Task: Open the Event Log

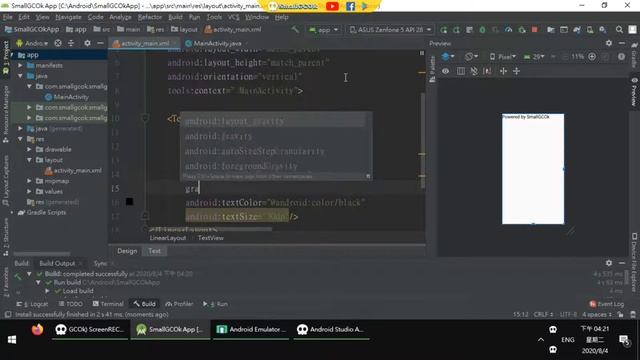Action: [x=607, y=304]
